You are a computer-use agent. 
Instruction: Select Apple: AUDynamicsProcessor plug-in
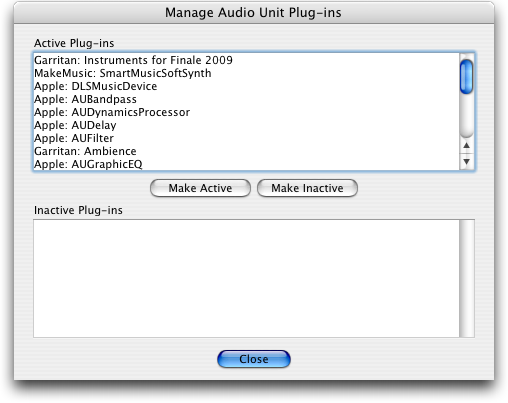[246, 112]
